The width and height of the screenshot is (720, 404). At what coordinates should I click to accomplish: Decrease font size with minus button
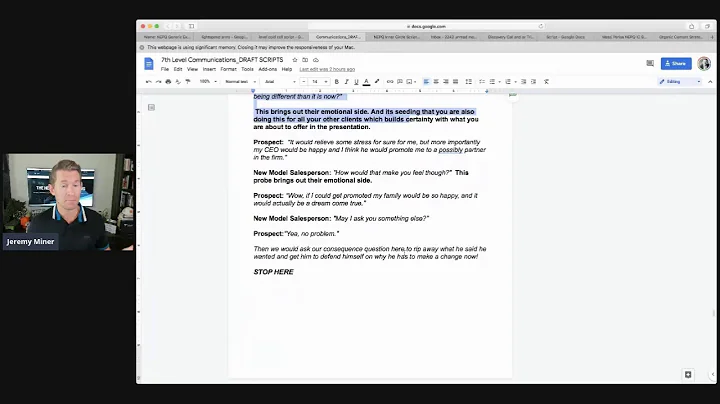(x=304, y=82)
